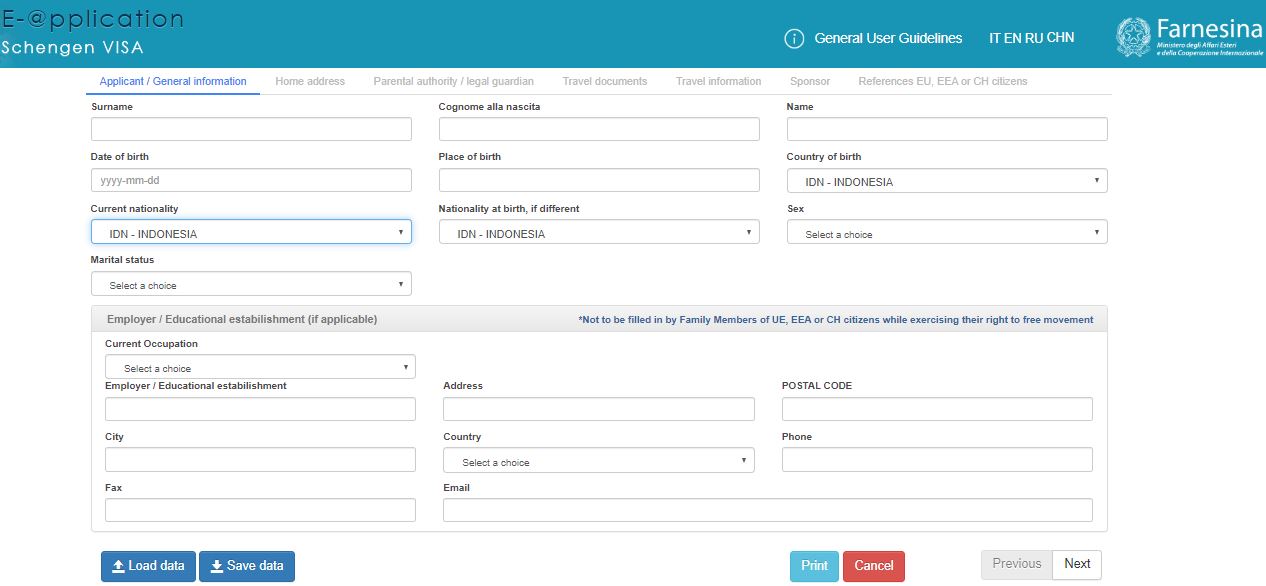
Task: Click the E-@pplication Schengen VISA title
Action: 92,32
